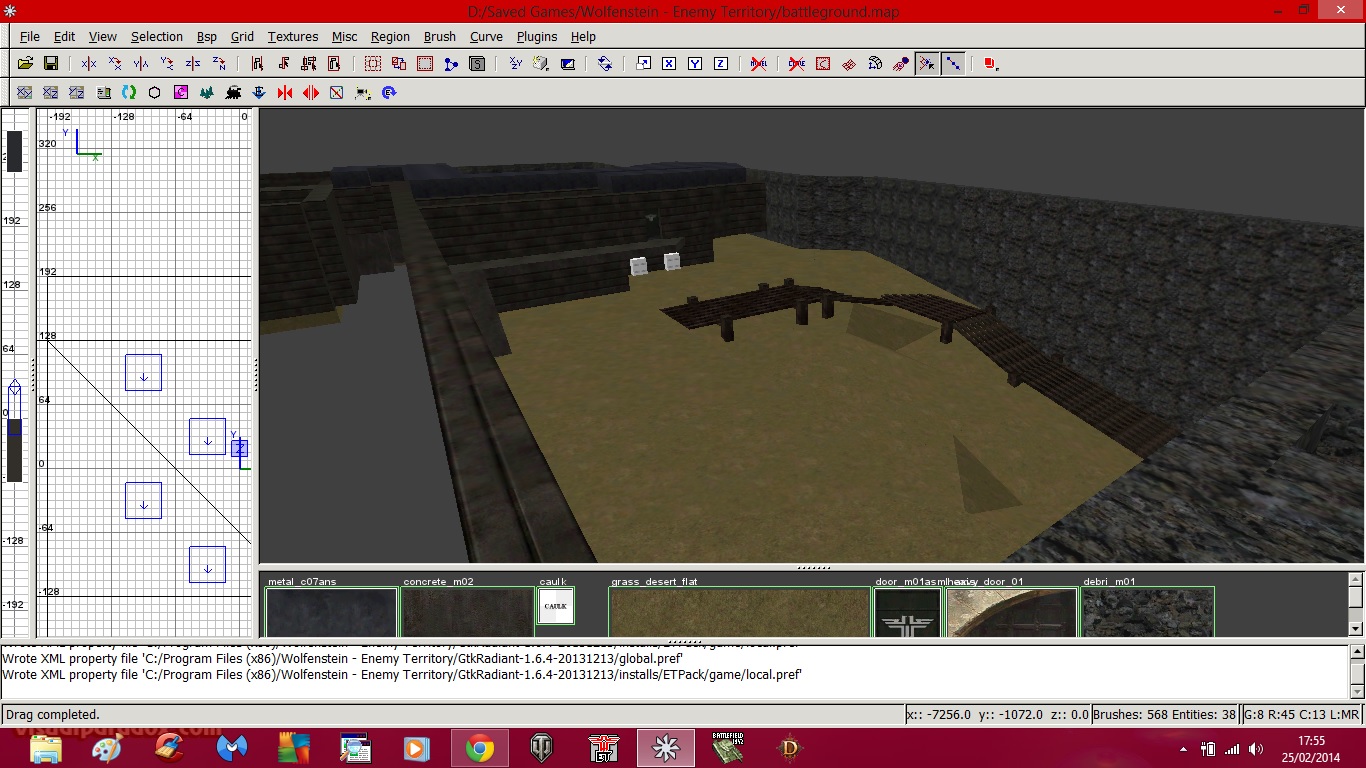Toggle the pressed patch bend mode button
This screenshot has width=1366, height=768.
pyautogui.click(x=927, y=63)
